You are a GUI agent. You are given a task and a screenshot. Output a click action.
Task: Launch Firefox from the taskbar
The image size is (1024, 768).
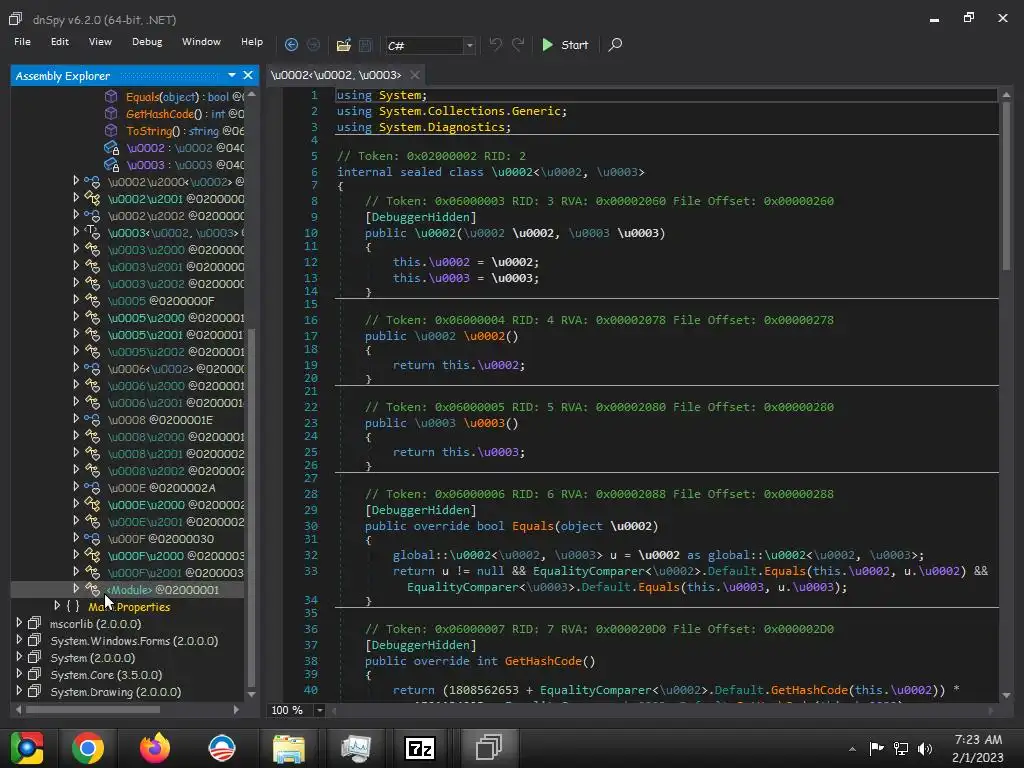(x=154, y=747)
